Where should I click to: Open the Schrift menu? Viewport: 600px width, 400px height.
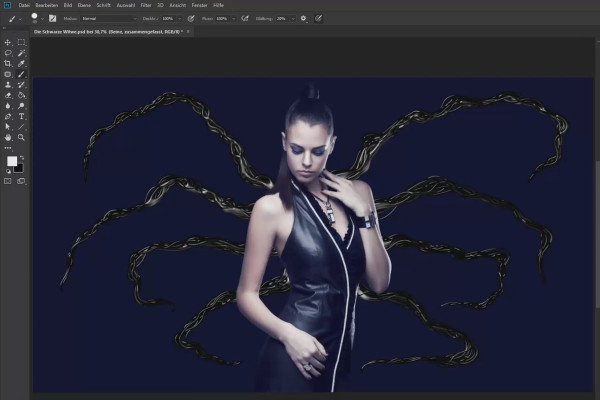pyautogui.click(x=103, y=5)
